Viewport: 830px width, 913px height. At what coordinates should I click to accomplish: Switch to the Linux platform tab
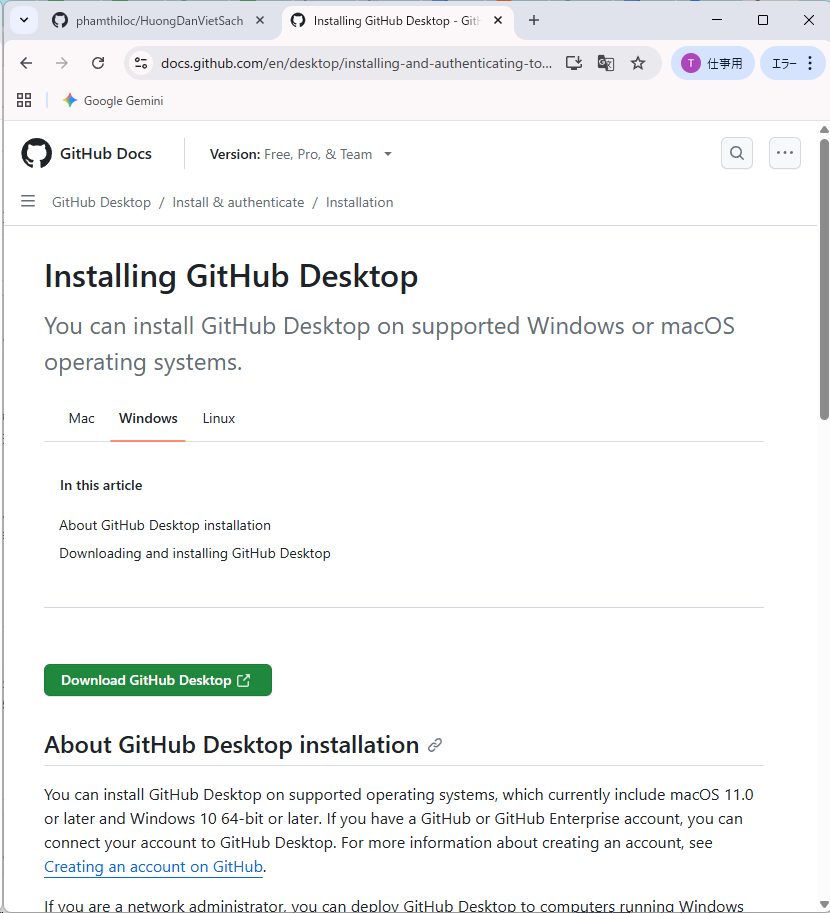[219, 418]
